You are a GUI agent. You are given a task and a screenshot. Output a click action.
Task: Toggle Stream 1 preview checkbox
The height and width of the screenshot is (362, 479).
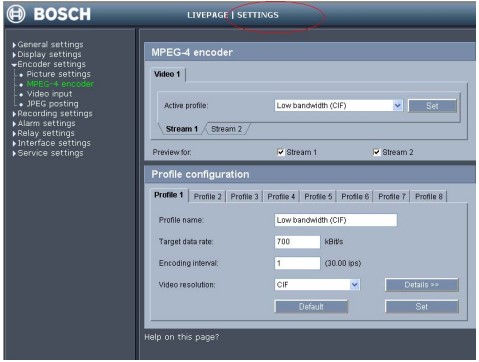(281, 152)
